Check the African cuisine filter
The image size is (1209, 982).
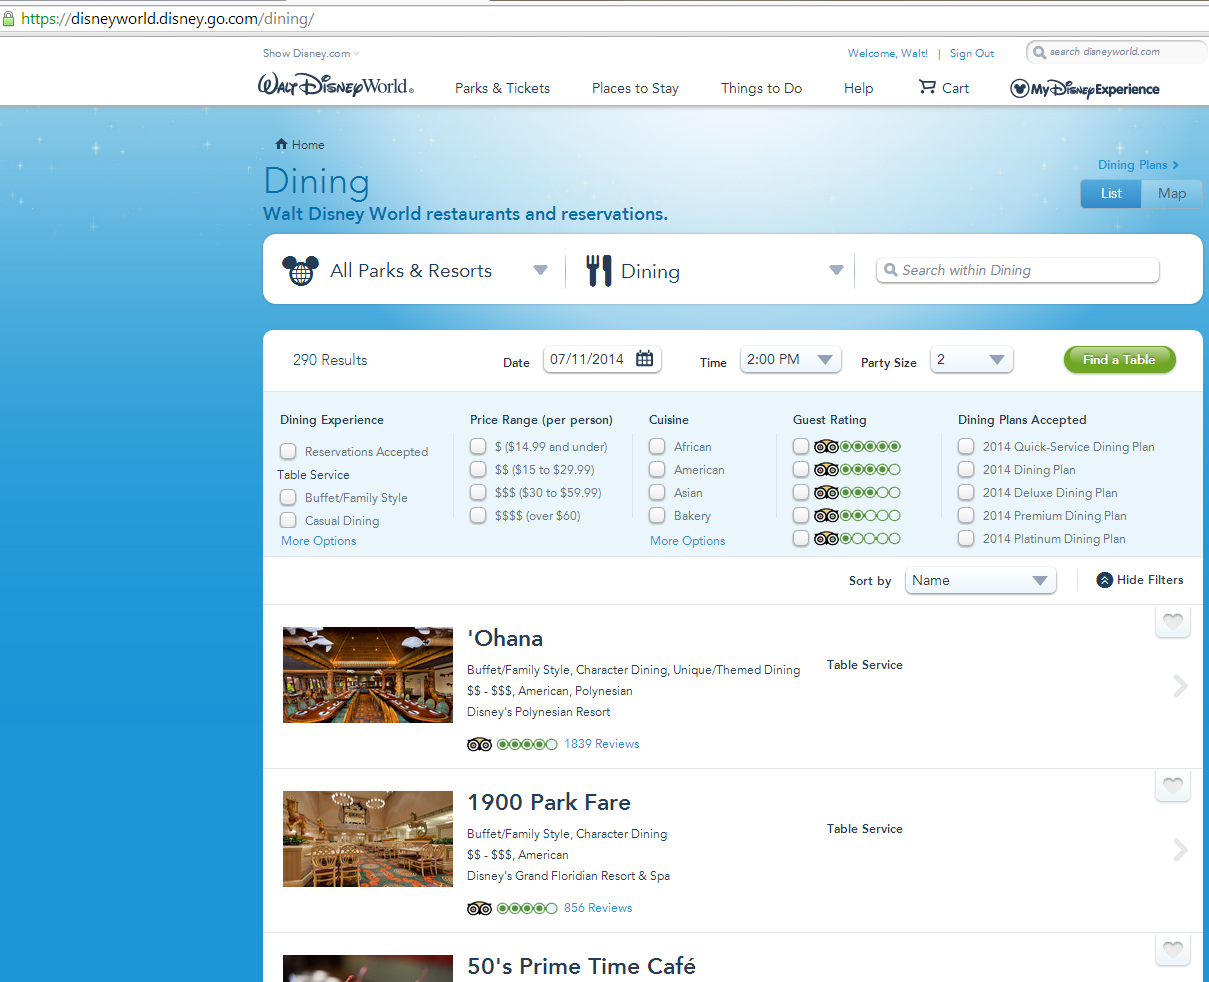(x=657, y=446)
